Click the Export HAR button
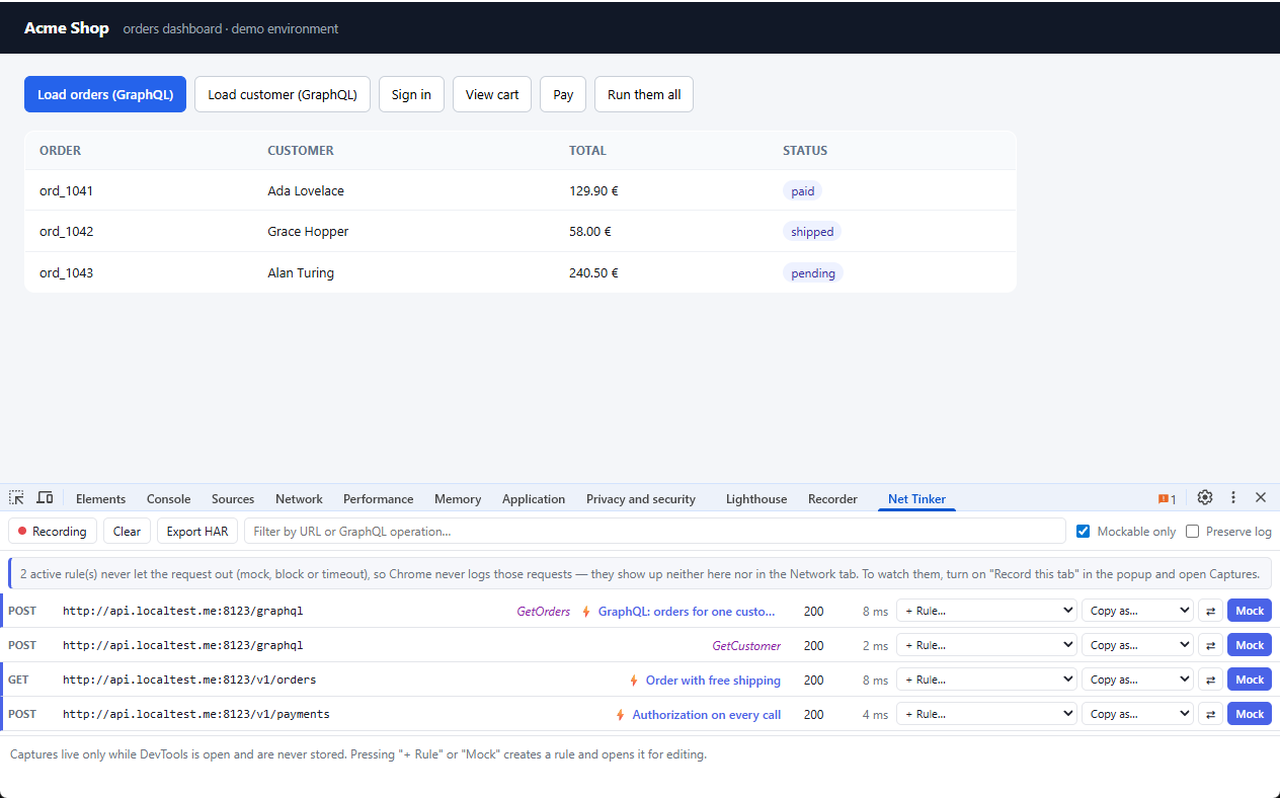 (197, 531)
